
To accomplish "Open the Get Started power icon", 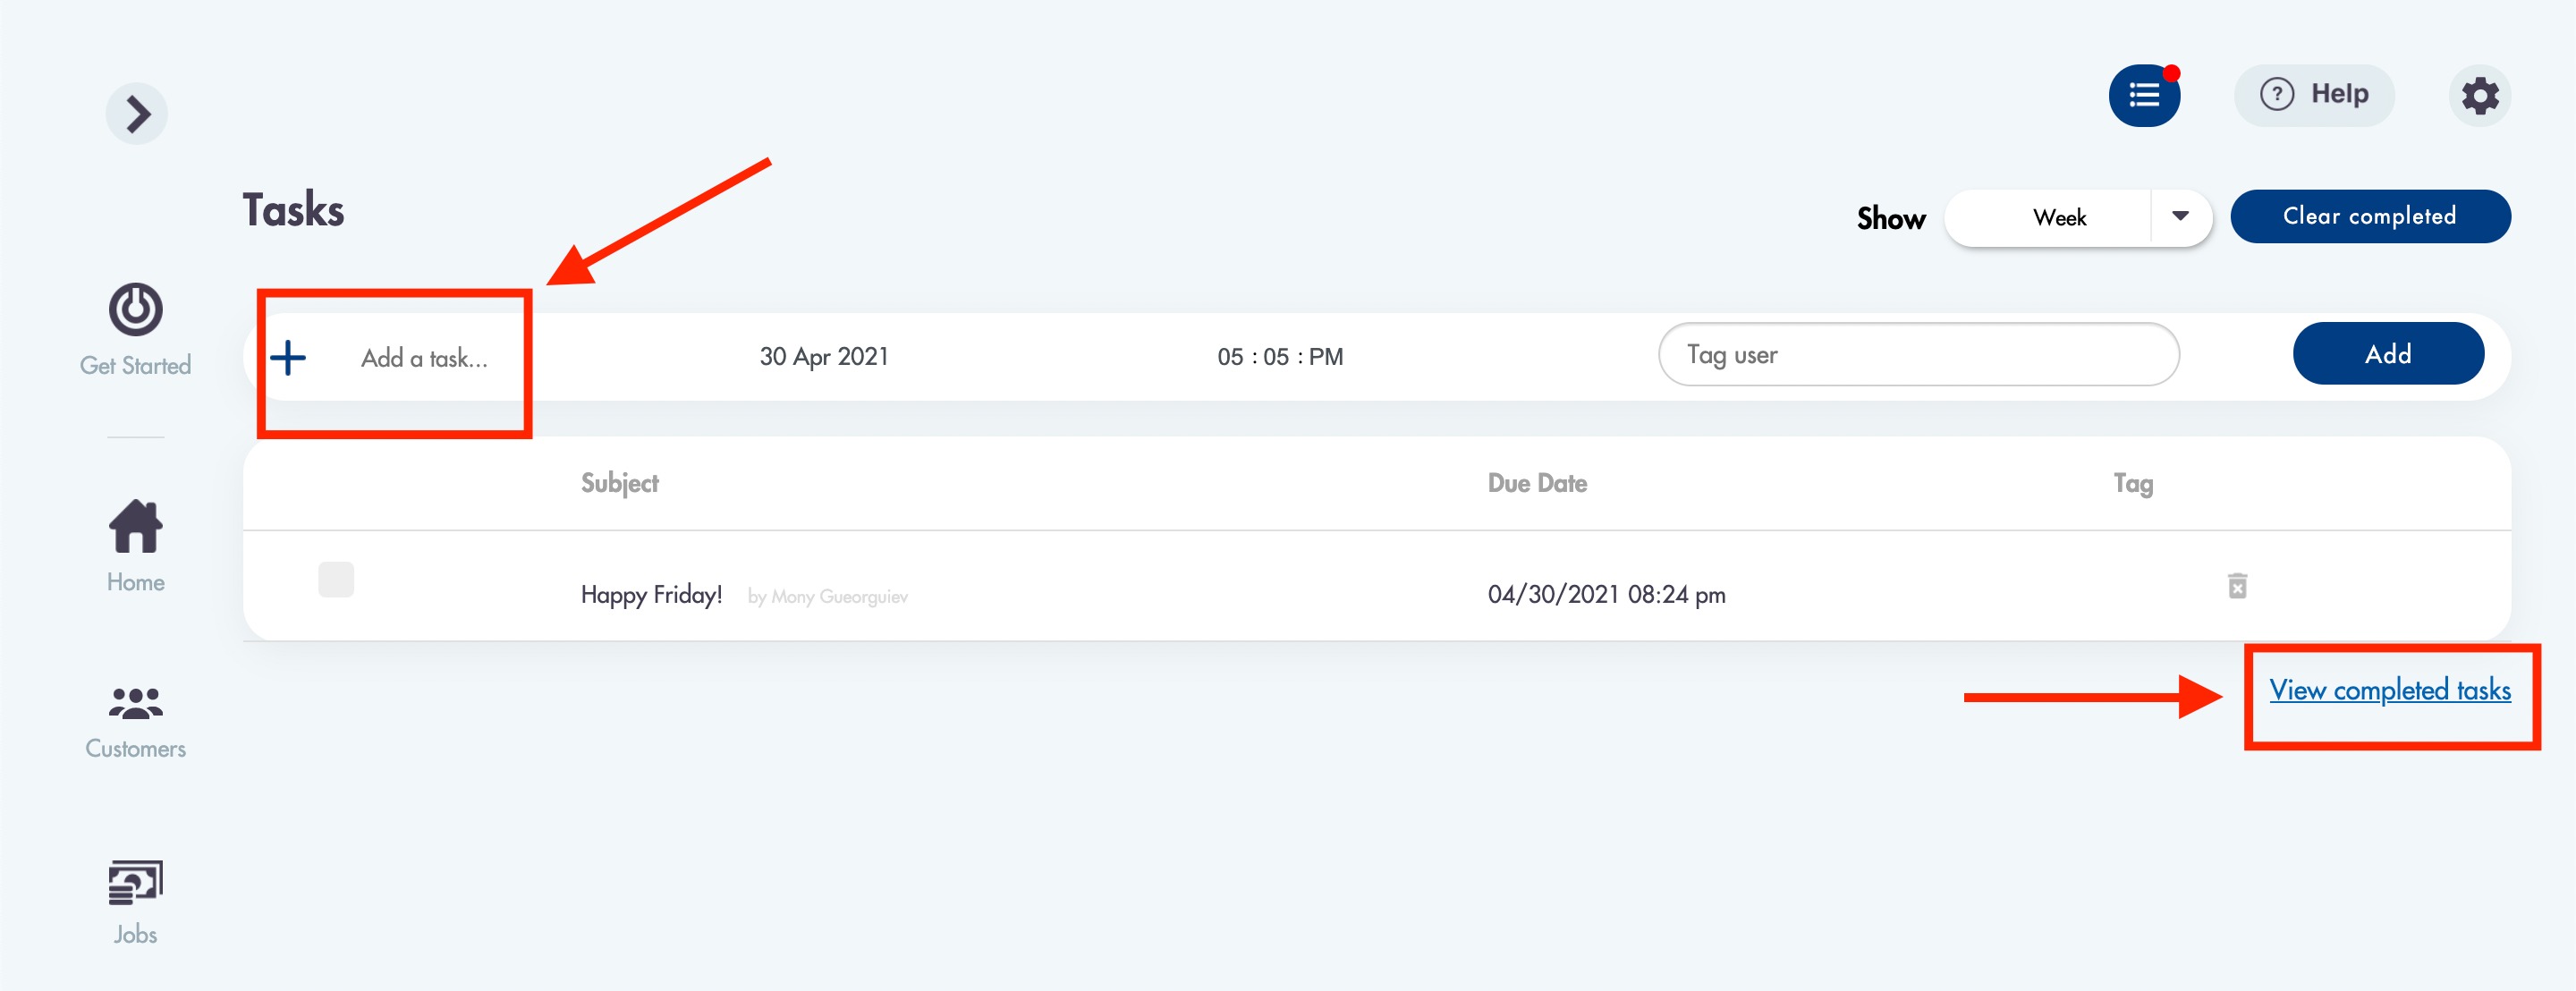I will pyautogui.click(x=135, y=310).
